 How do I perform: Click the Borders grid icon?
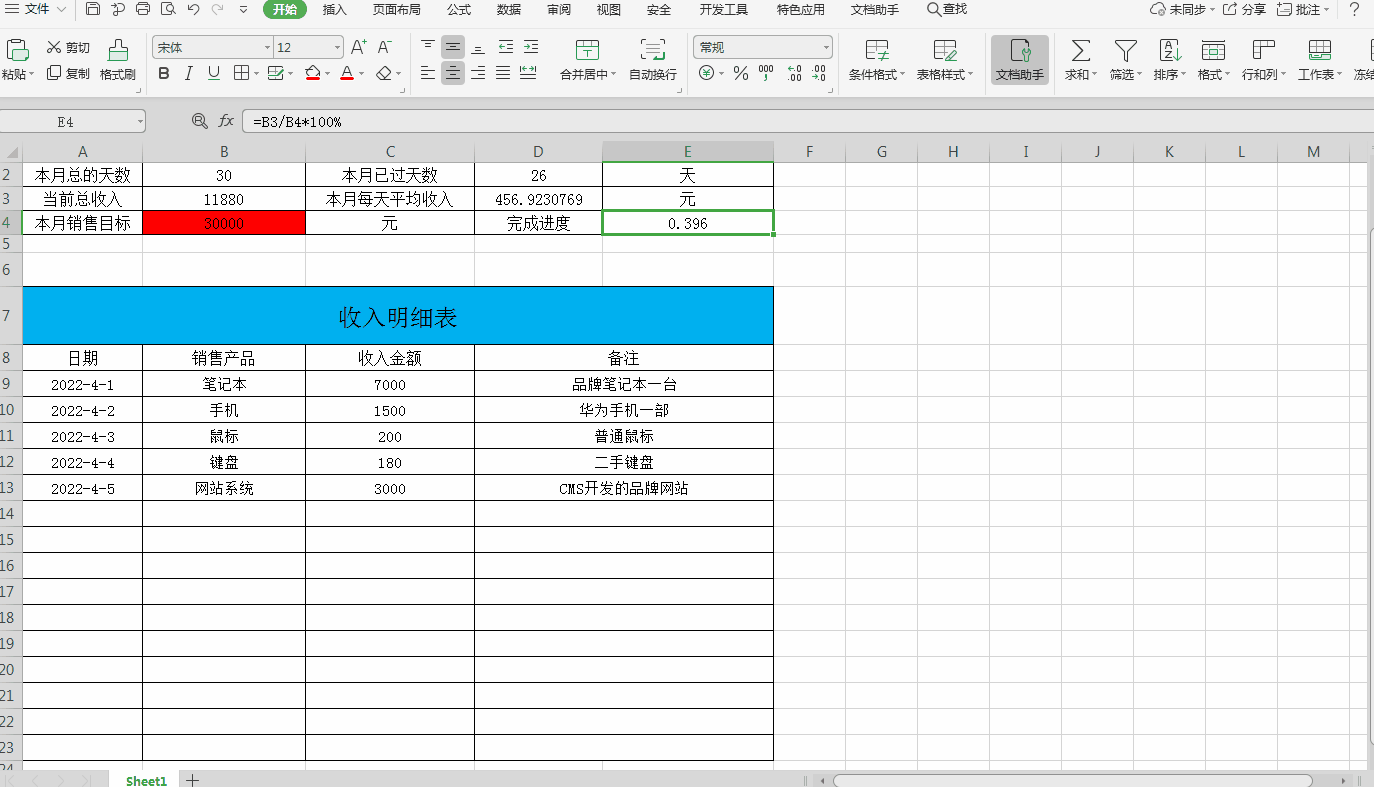241,73
